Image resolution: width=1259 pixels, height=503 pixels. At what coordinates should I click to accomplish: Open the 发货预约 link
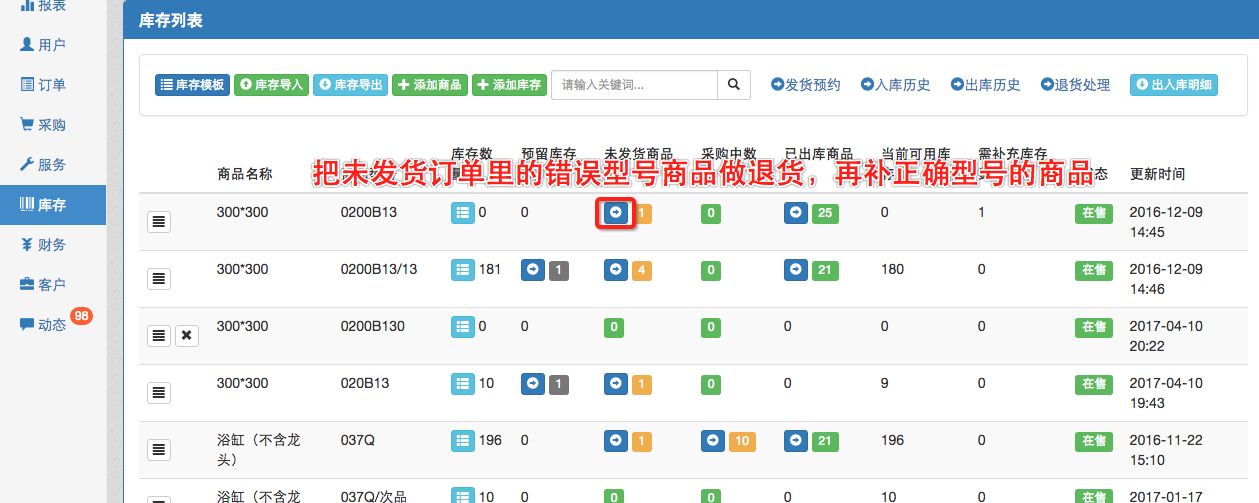805,85
